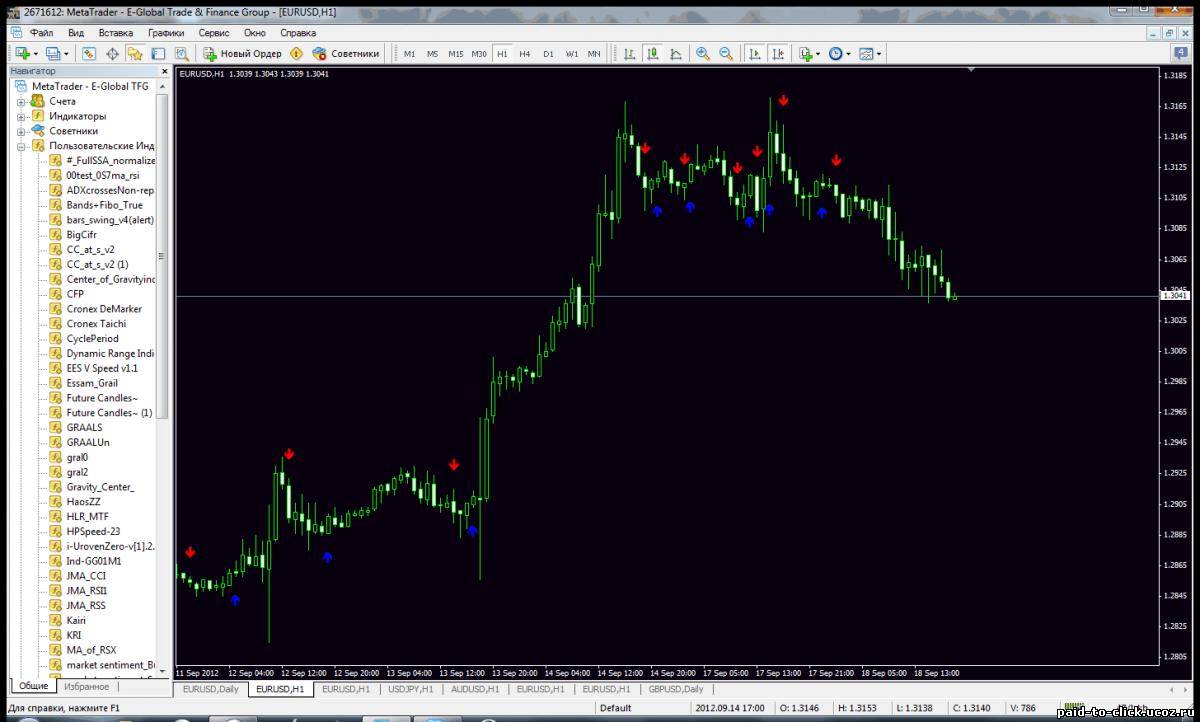Open the periods dropdown arrow
Viewport: 1200px width, 722px height.
click(849, 53)
